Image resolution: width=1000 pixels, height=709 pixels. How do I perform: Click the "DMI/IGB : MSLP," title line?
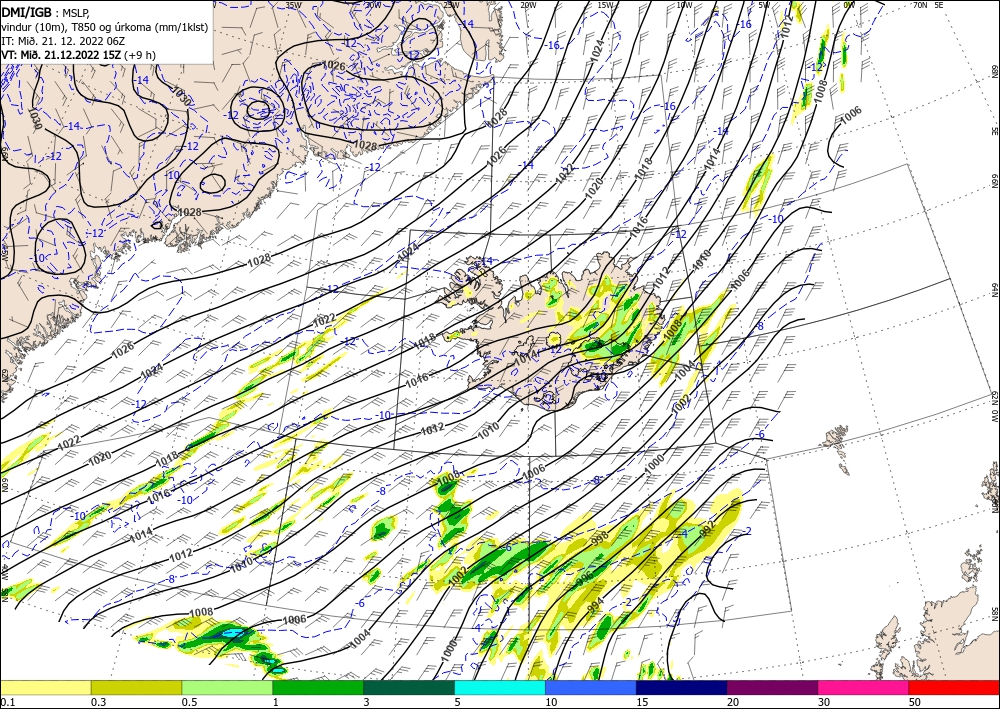46,11
